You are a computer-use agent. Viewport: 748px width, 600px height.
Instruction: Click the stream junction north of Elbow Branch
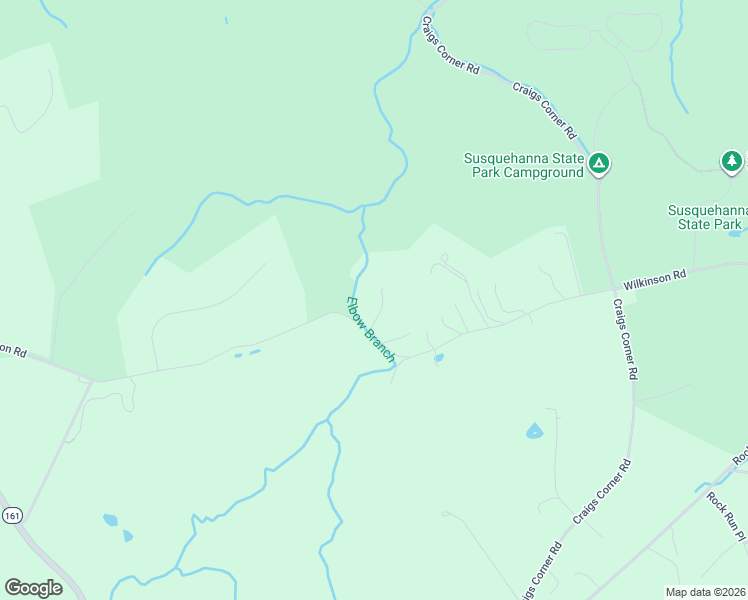click(x=364, y=207)
